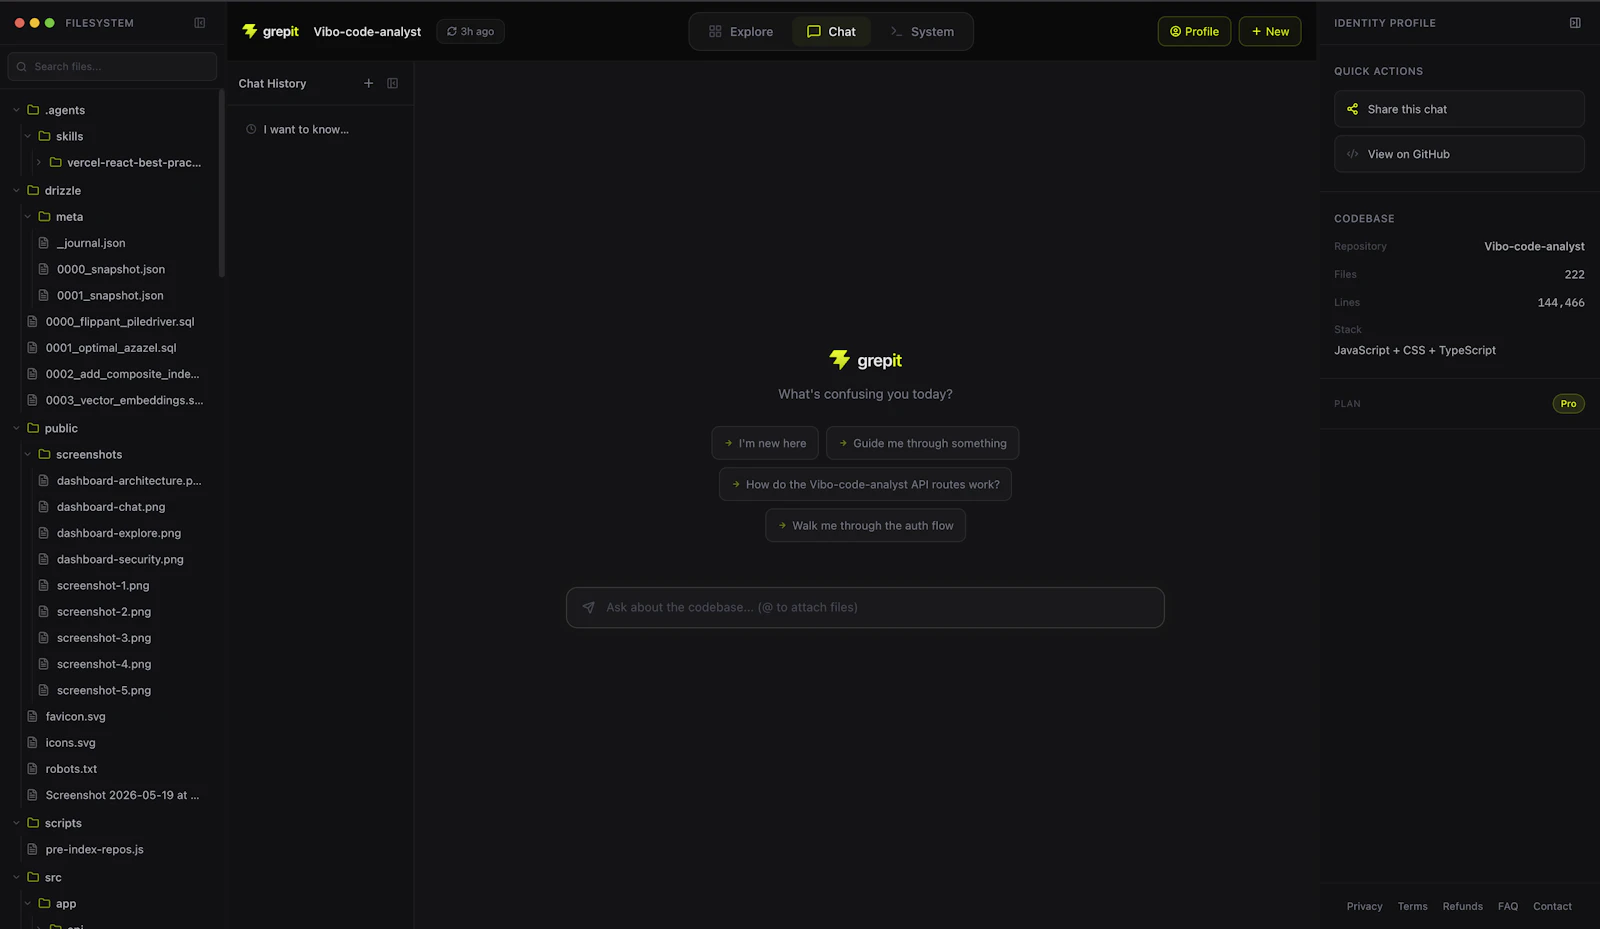Select I'm new here suggestion
1600x929 pixels.
coord(765,443)
